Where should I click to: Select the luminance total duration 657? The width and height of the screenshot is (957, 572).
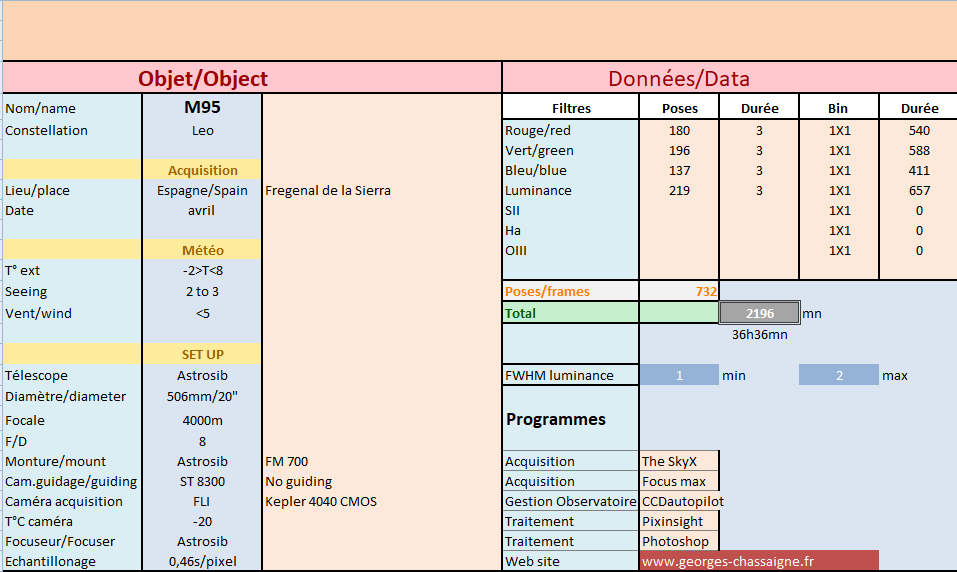[919, 190]
